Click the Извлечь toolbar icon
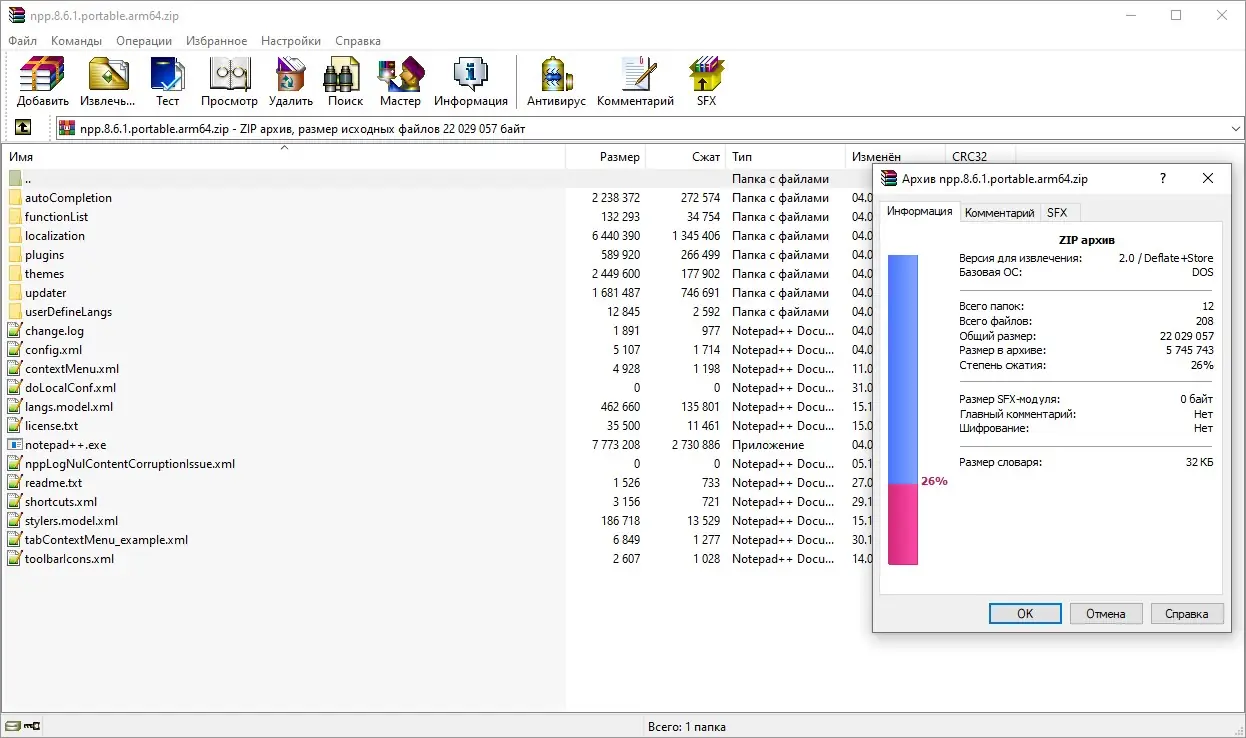This screenshot has height=738, width=1246. tap(108, 75)
